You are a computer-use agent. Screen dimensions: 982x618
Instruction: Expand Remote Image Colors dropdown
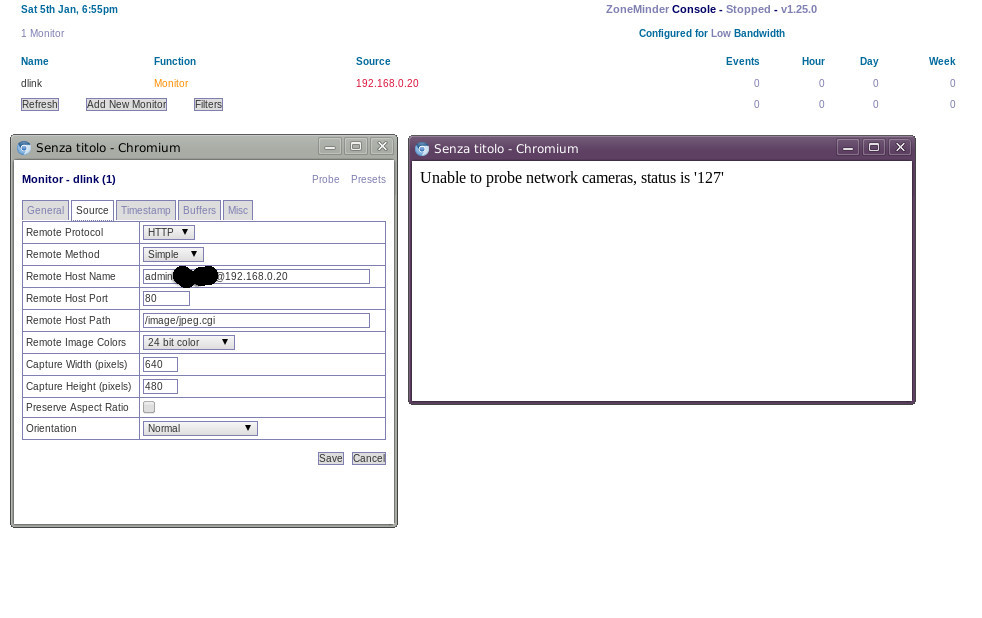click(189, 342)
